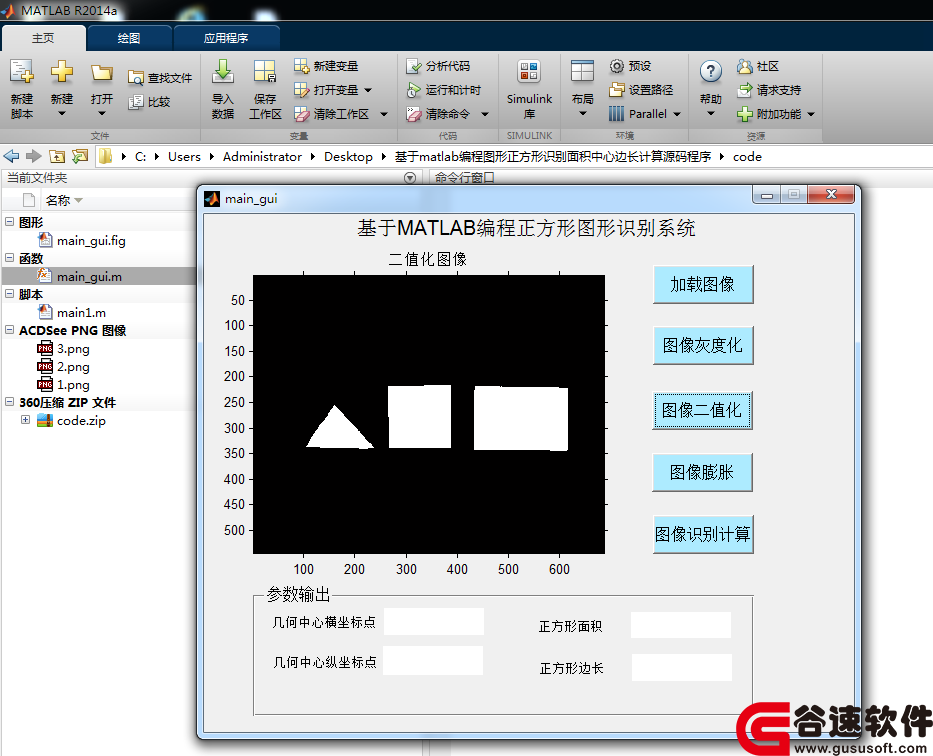The width and height of the screenshot is (933, 756).
Task: Click the forward navigation arrow
Action: (33, 156)
